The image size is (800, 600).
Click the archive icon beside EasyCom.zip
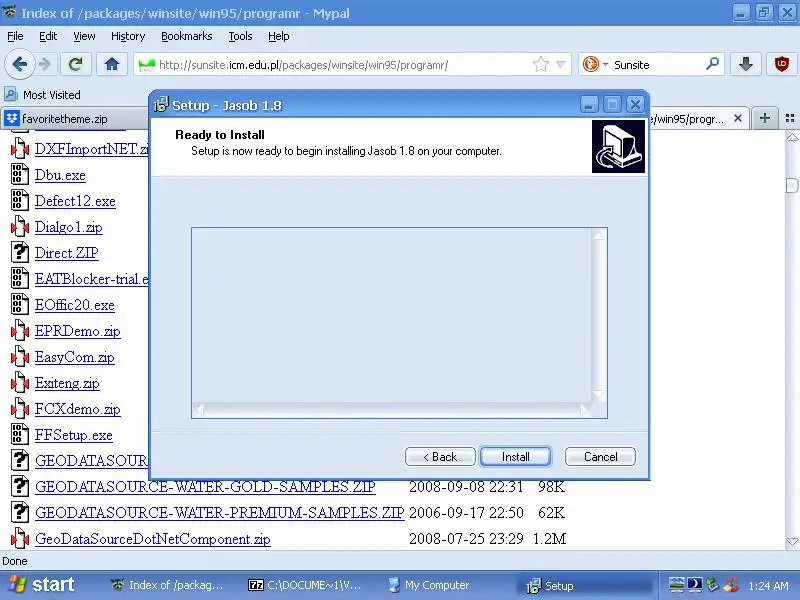[20, 356]
